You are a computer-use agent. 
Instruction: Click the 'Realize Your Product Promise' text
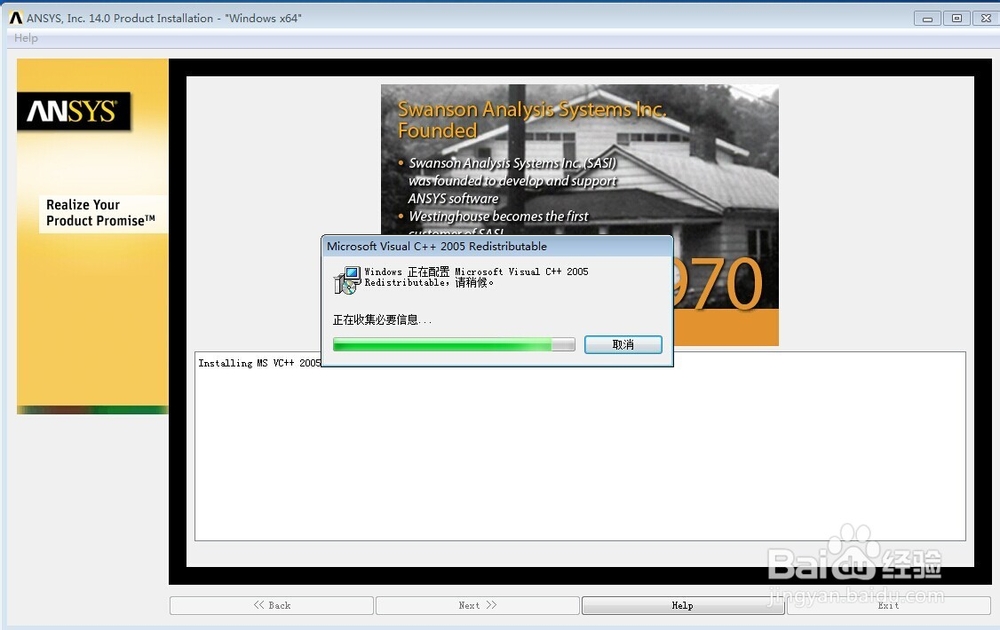coord(101,213)
